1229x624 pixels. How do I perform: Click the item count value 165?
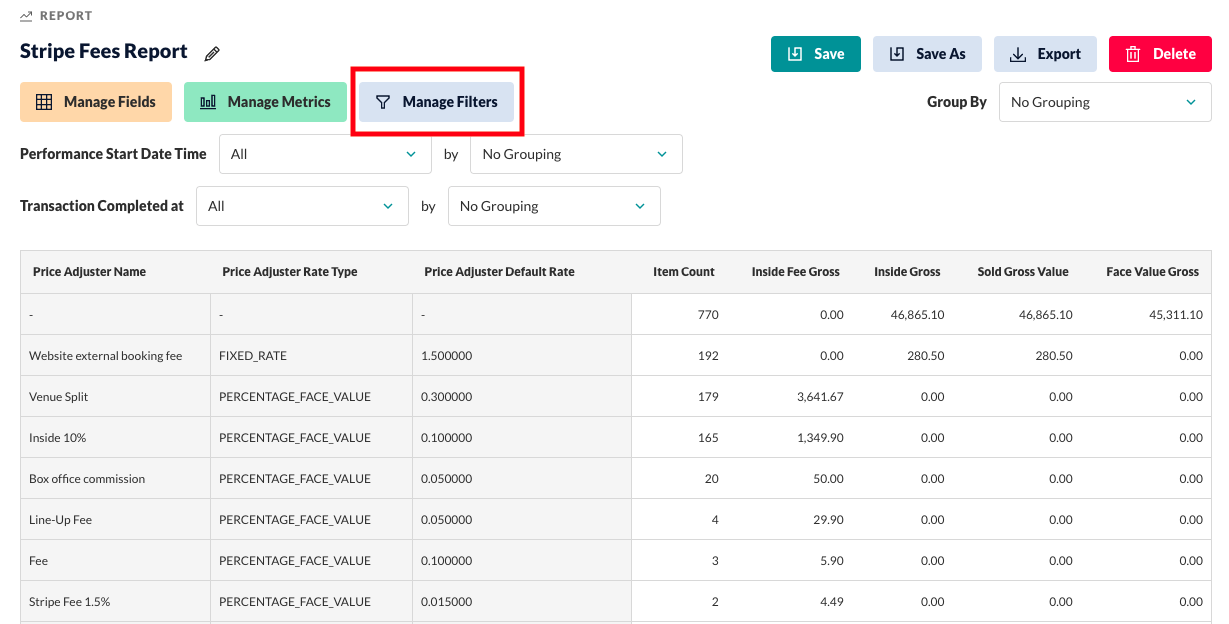point(708,438)
